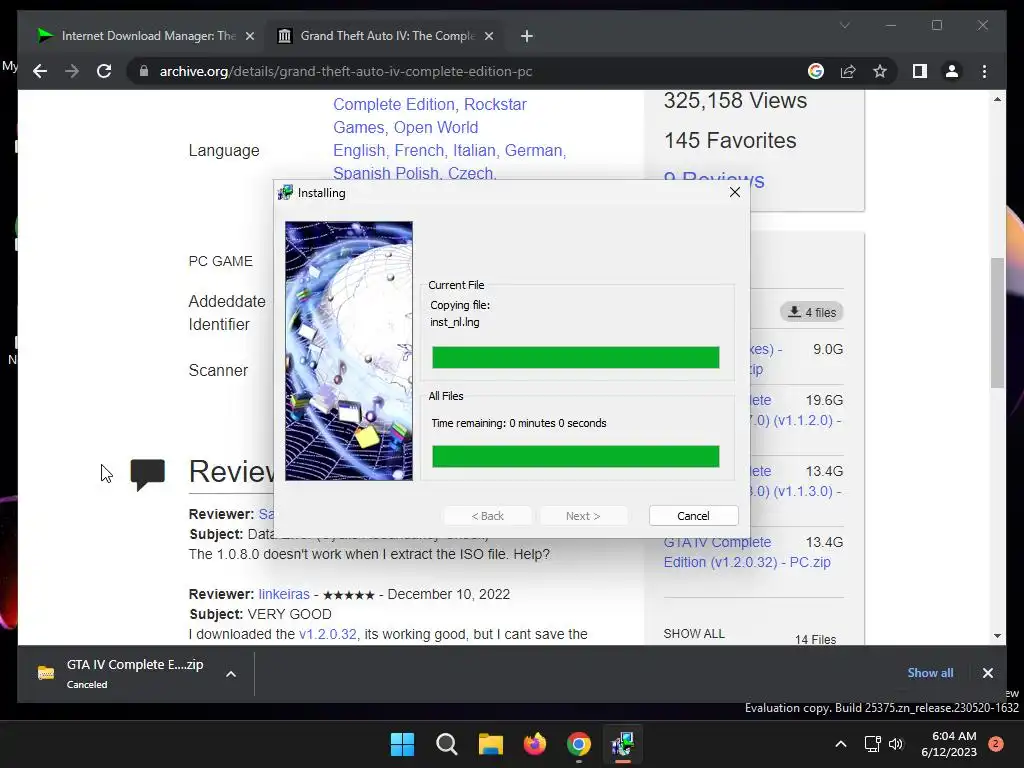Click the scrollbar down arrow
1024x768 pixels.
[997, 635]
